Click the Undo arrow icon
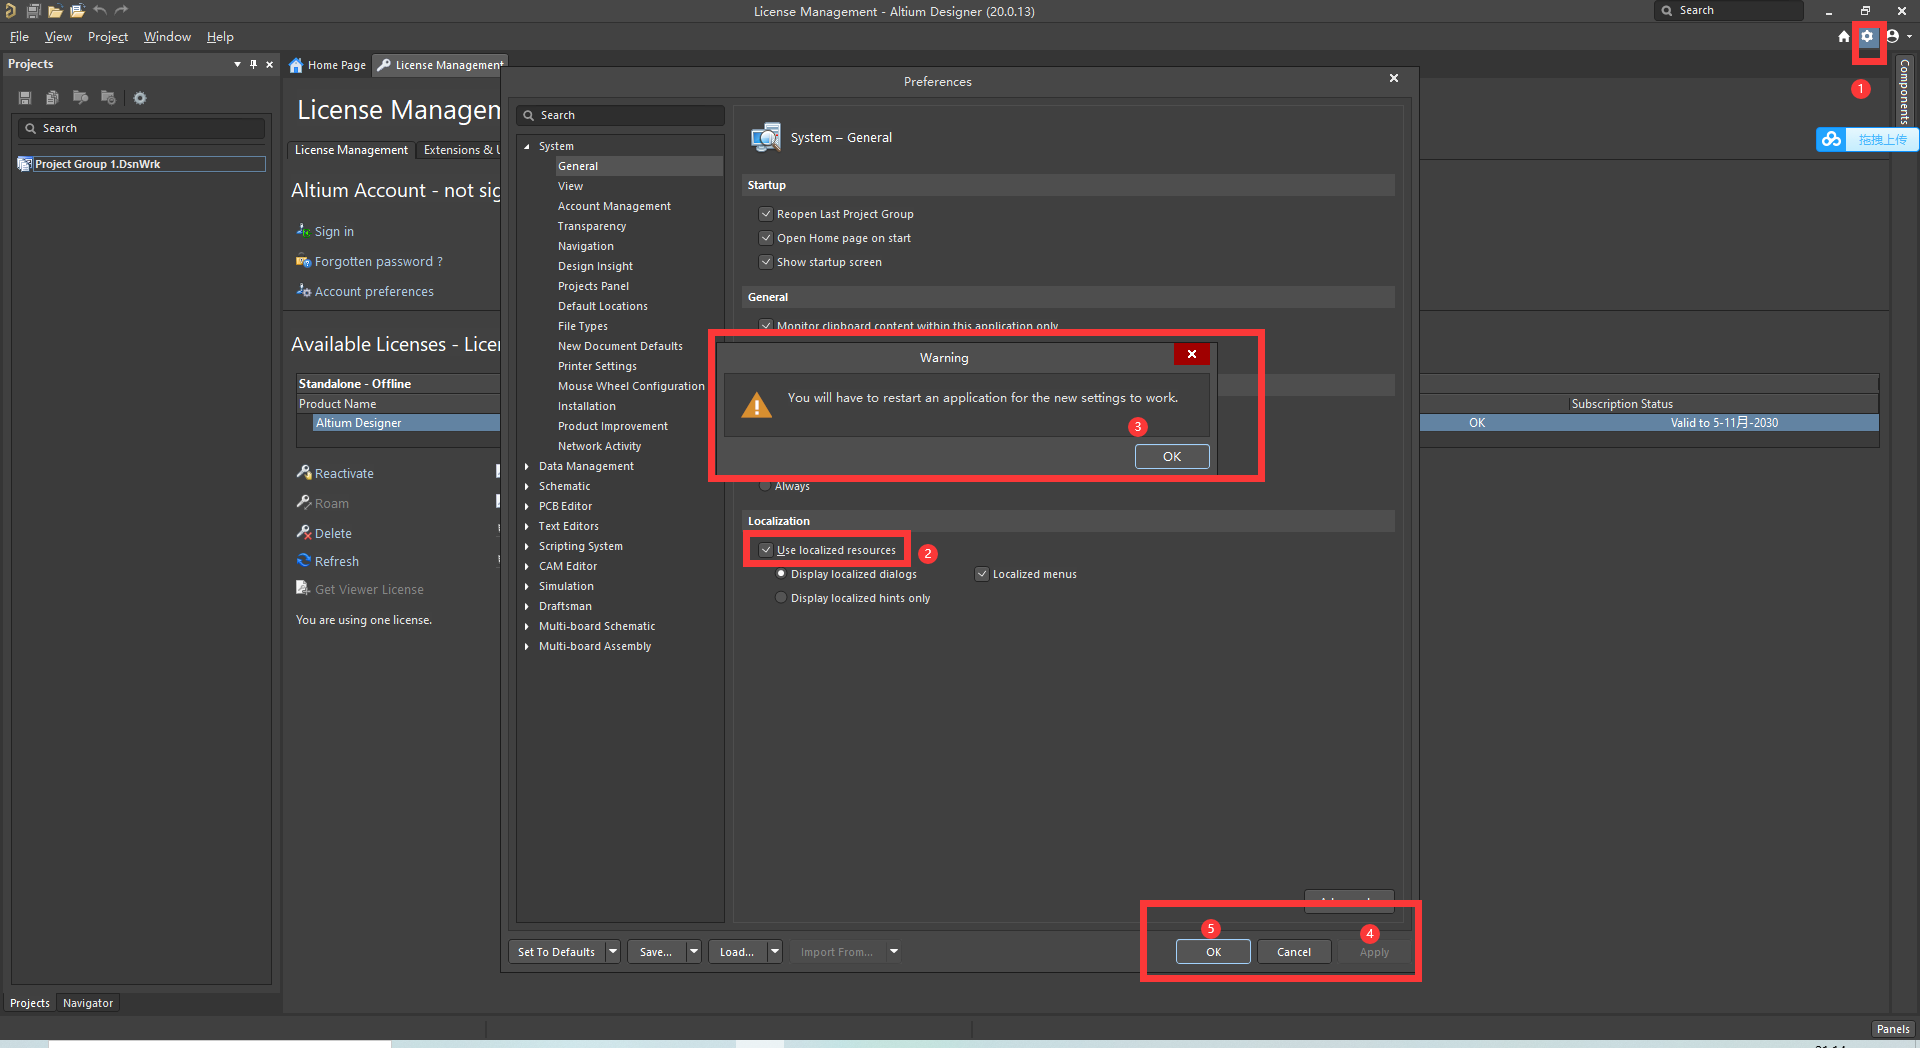The image size is (1920, 1048). click(100, 10)
